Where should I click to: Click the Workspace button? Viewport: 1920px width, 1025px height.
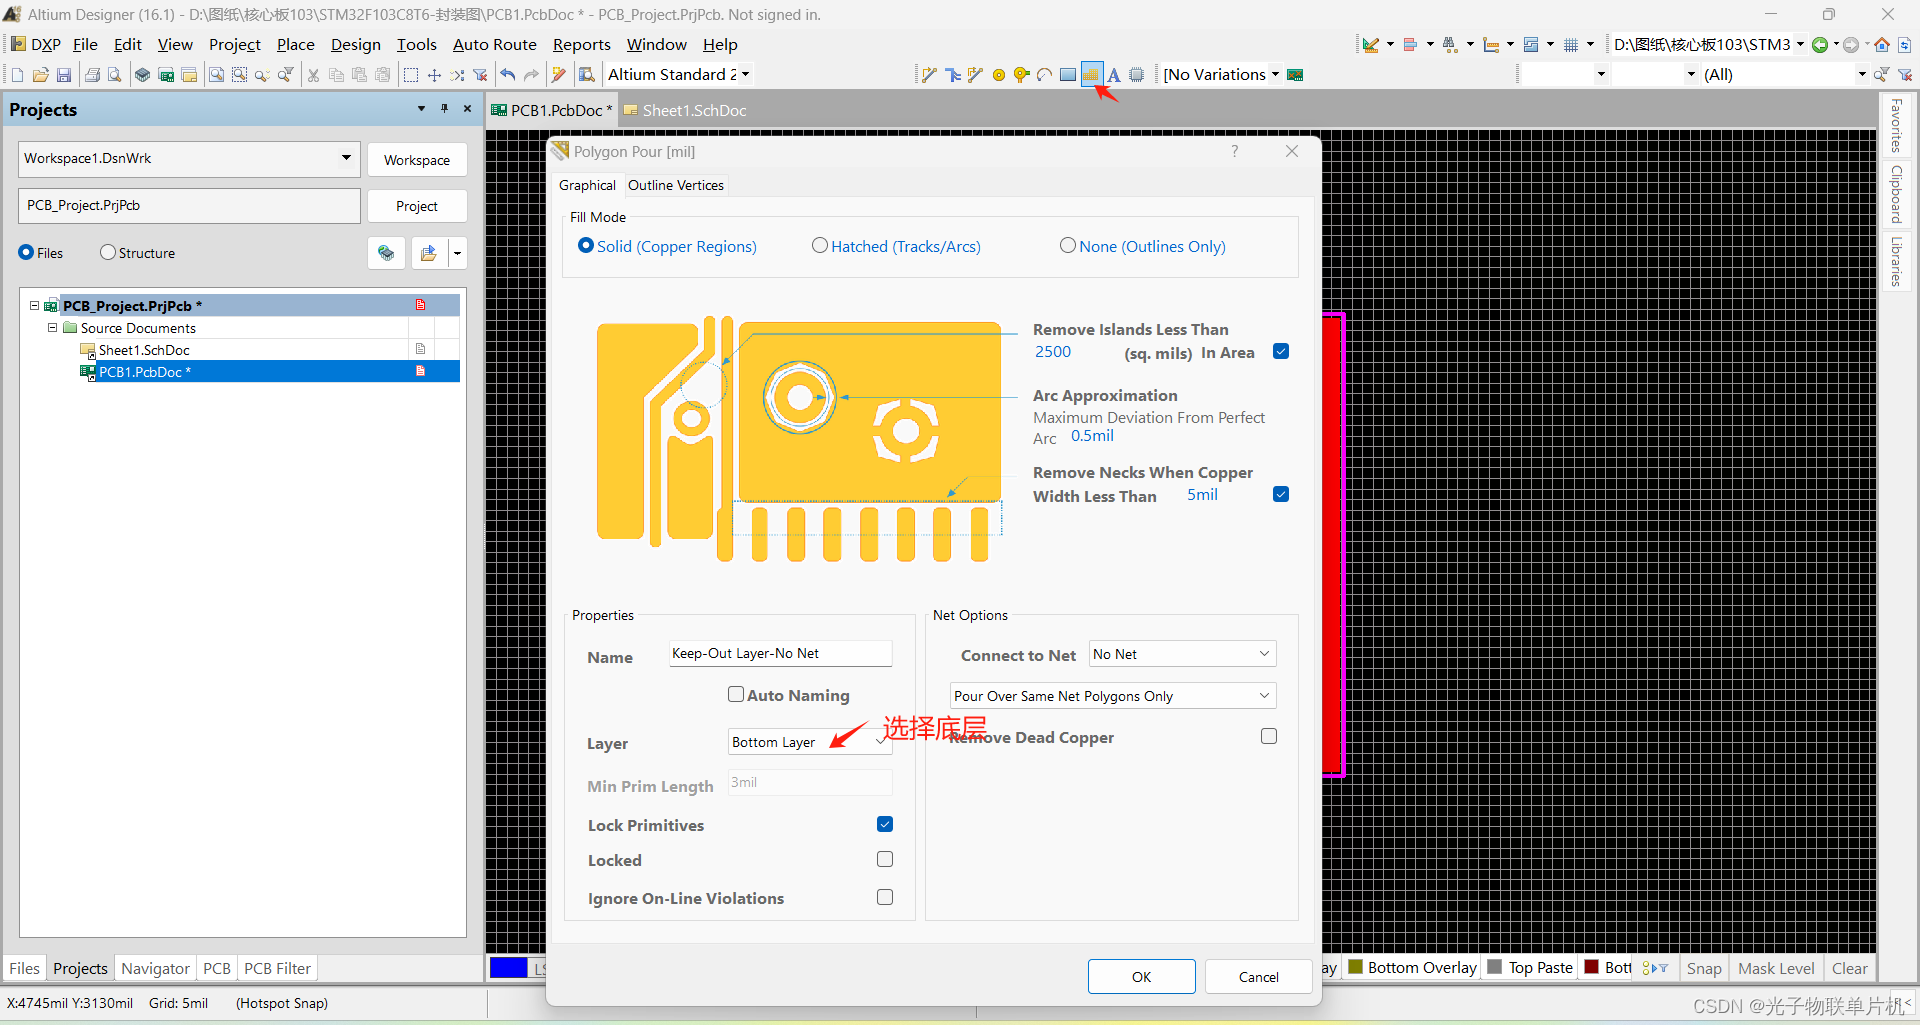click(417, 160)
